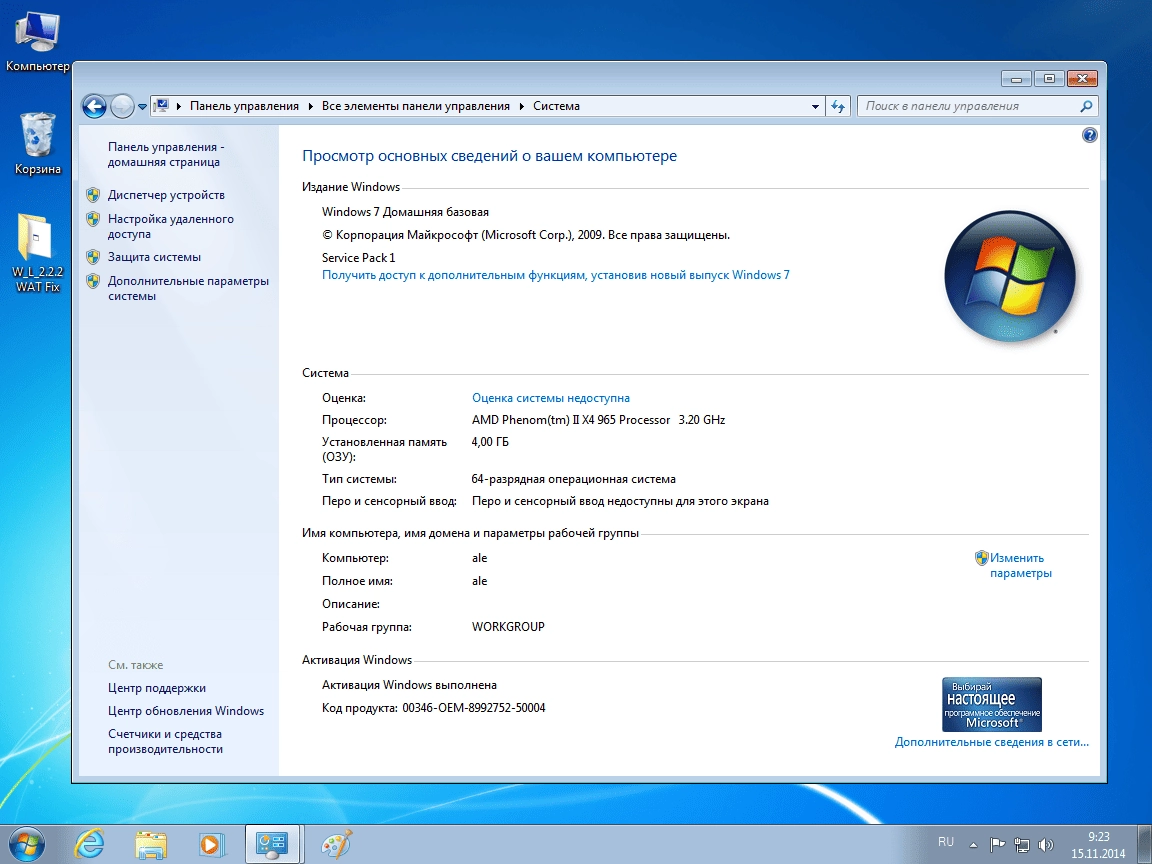1152x864 pixels.
Task: Click shield icon beside Настройка удаленного доступа
Action: tap(93, 219)
